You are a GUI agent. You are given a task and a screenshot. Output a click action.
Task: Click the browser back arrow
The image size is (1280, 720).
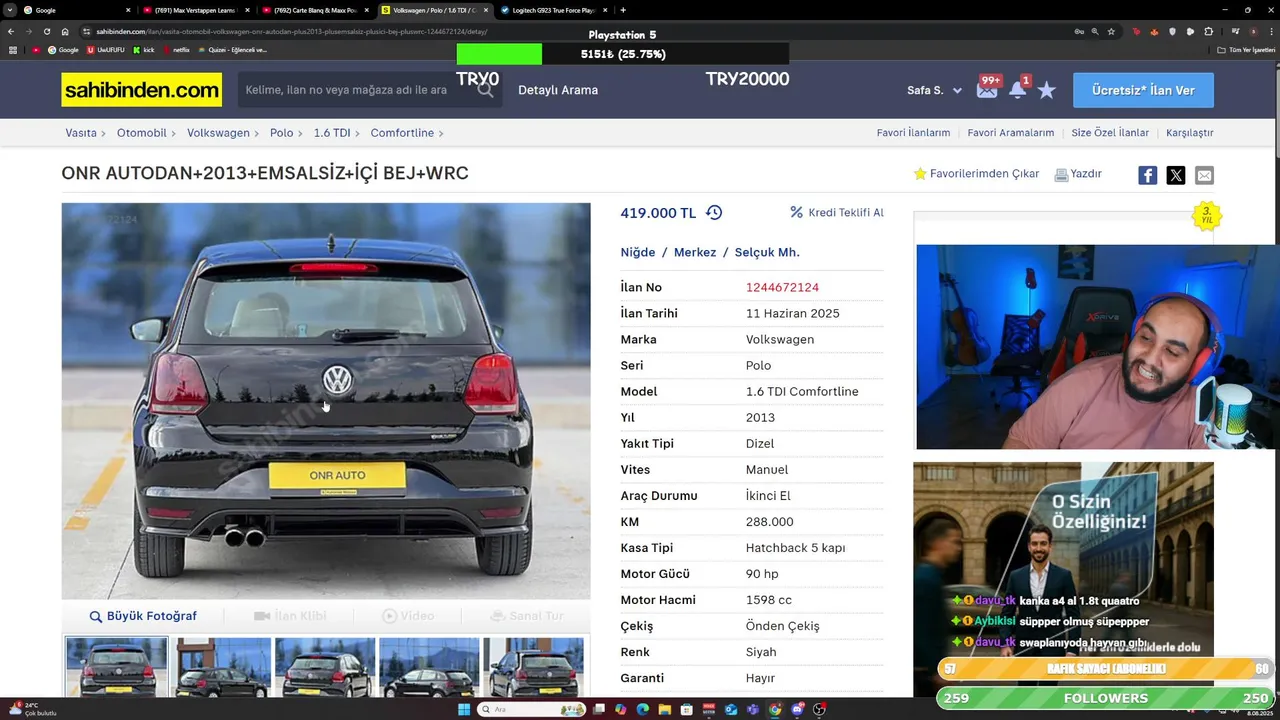[11, 31]
